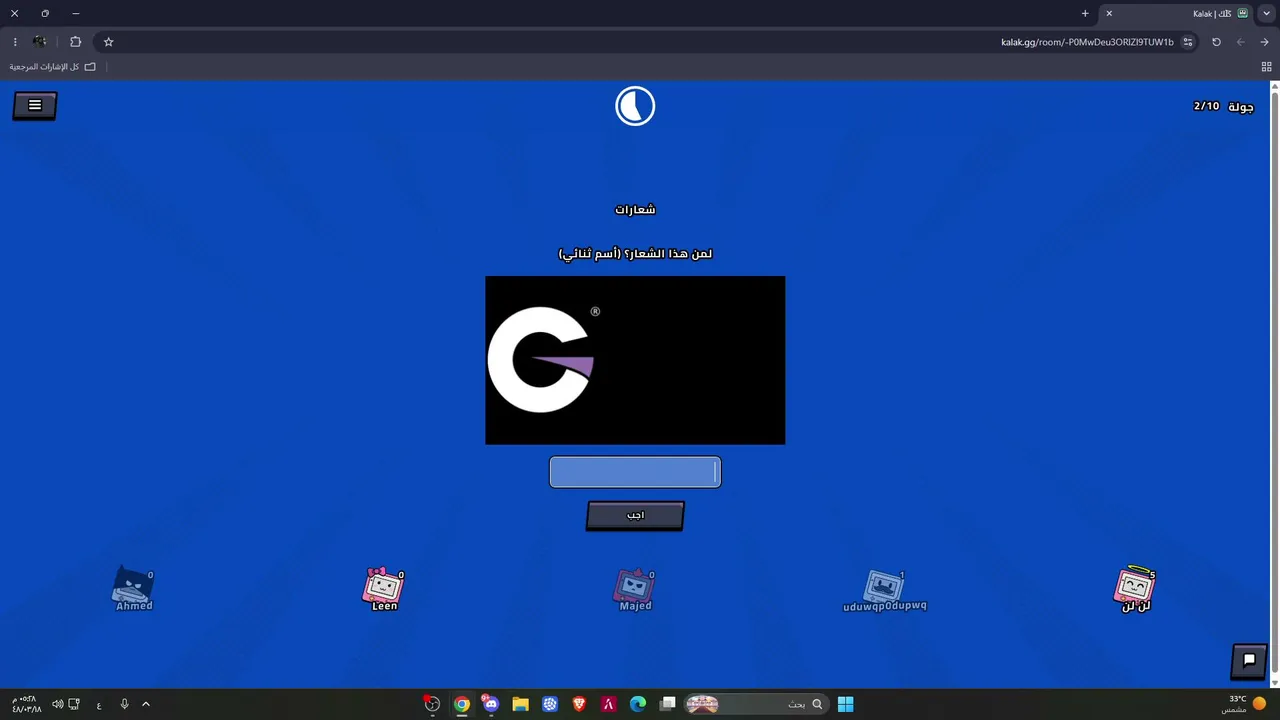Click the microphone tray icon
The height and width of the screenshot is (720, 1280).
124,704
